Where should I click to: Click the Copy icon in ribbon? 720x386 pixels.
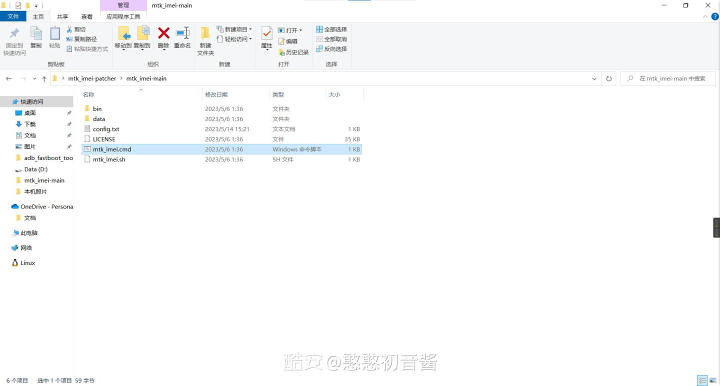pos(36,34)
